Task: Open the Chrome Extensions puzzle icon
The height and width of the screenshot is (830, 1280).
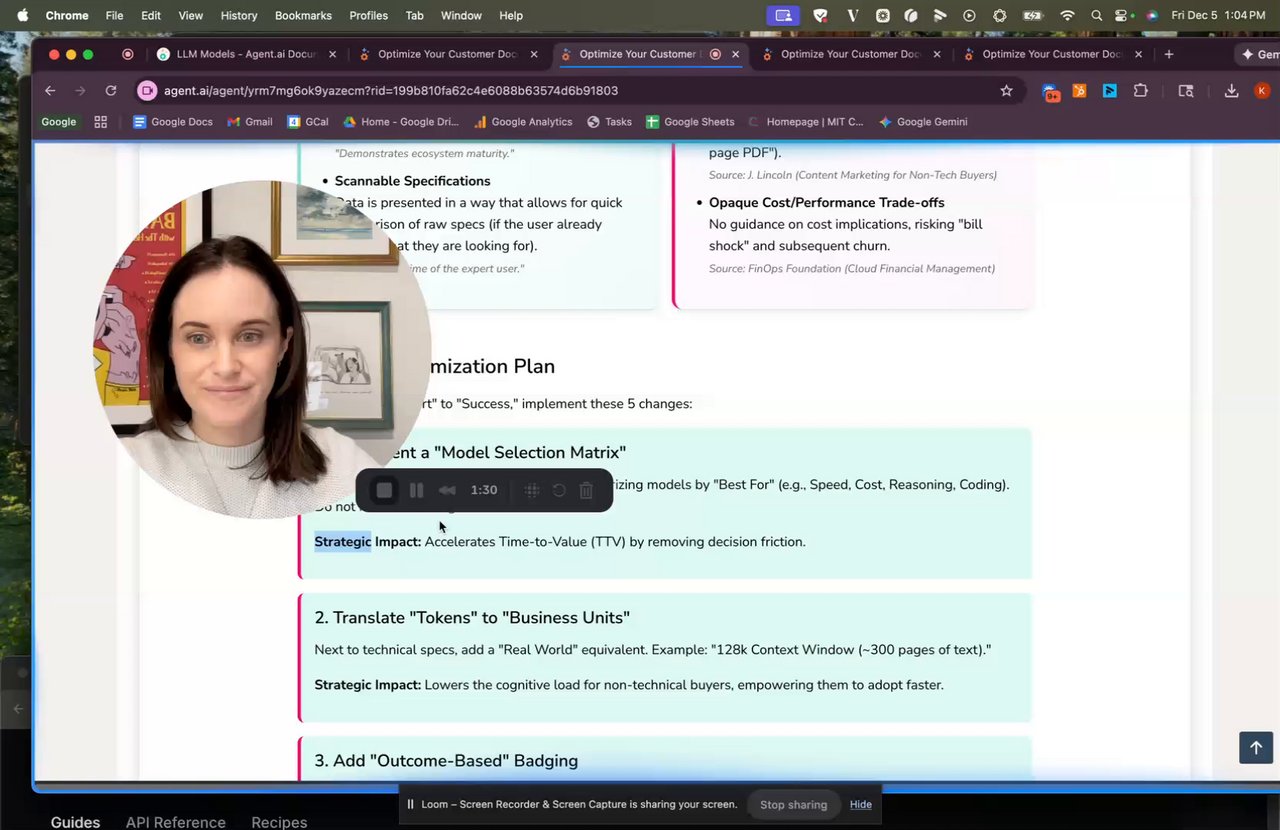Action: click(1141, 90)
